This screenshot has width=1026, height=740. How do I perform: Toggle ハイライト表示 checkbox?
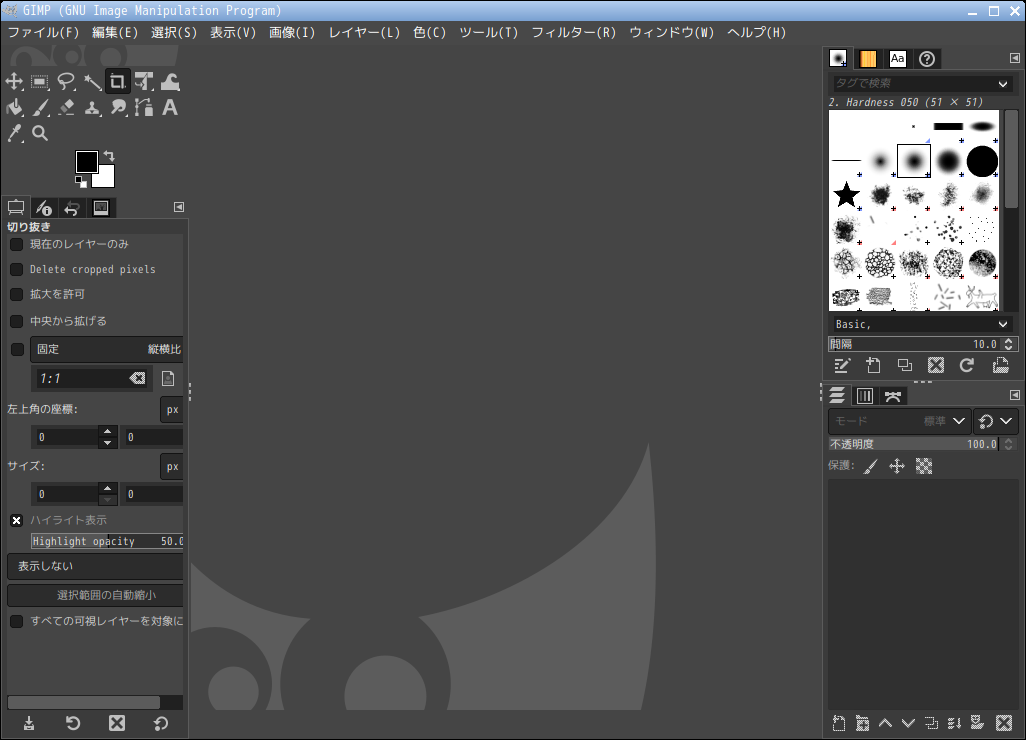[16, 521]
